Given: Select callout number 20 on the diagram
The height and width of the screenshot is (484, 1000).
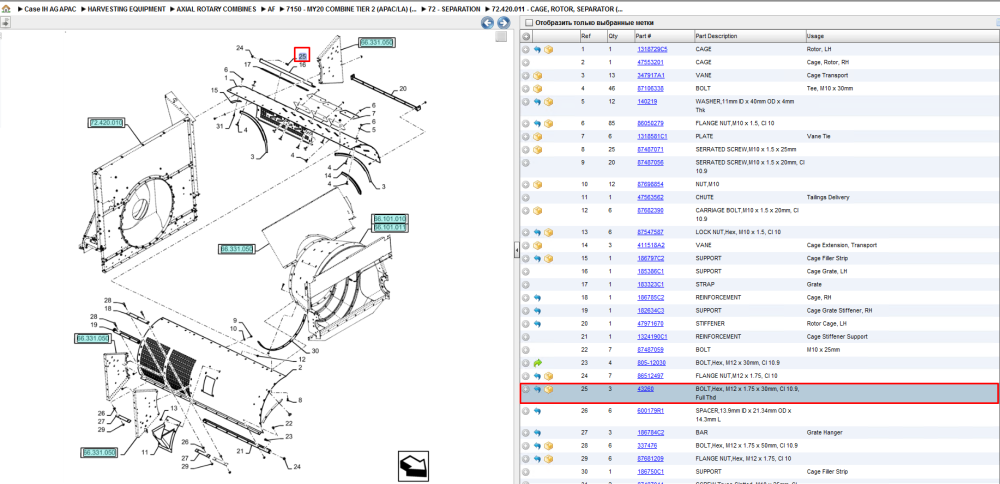Looking at the screenshot, I should [x=402, y=89].
